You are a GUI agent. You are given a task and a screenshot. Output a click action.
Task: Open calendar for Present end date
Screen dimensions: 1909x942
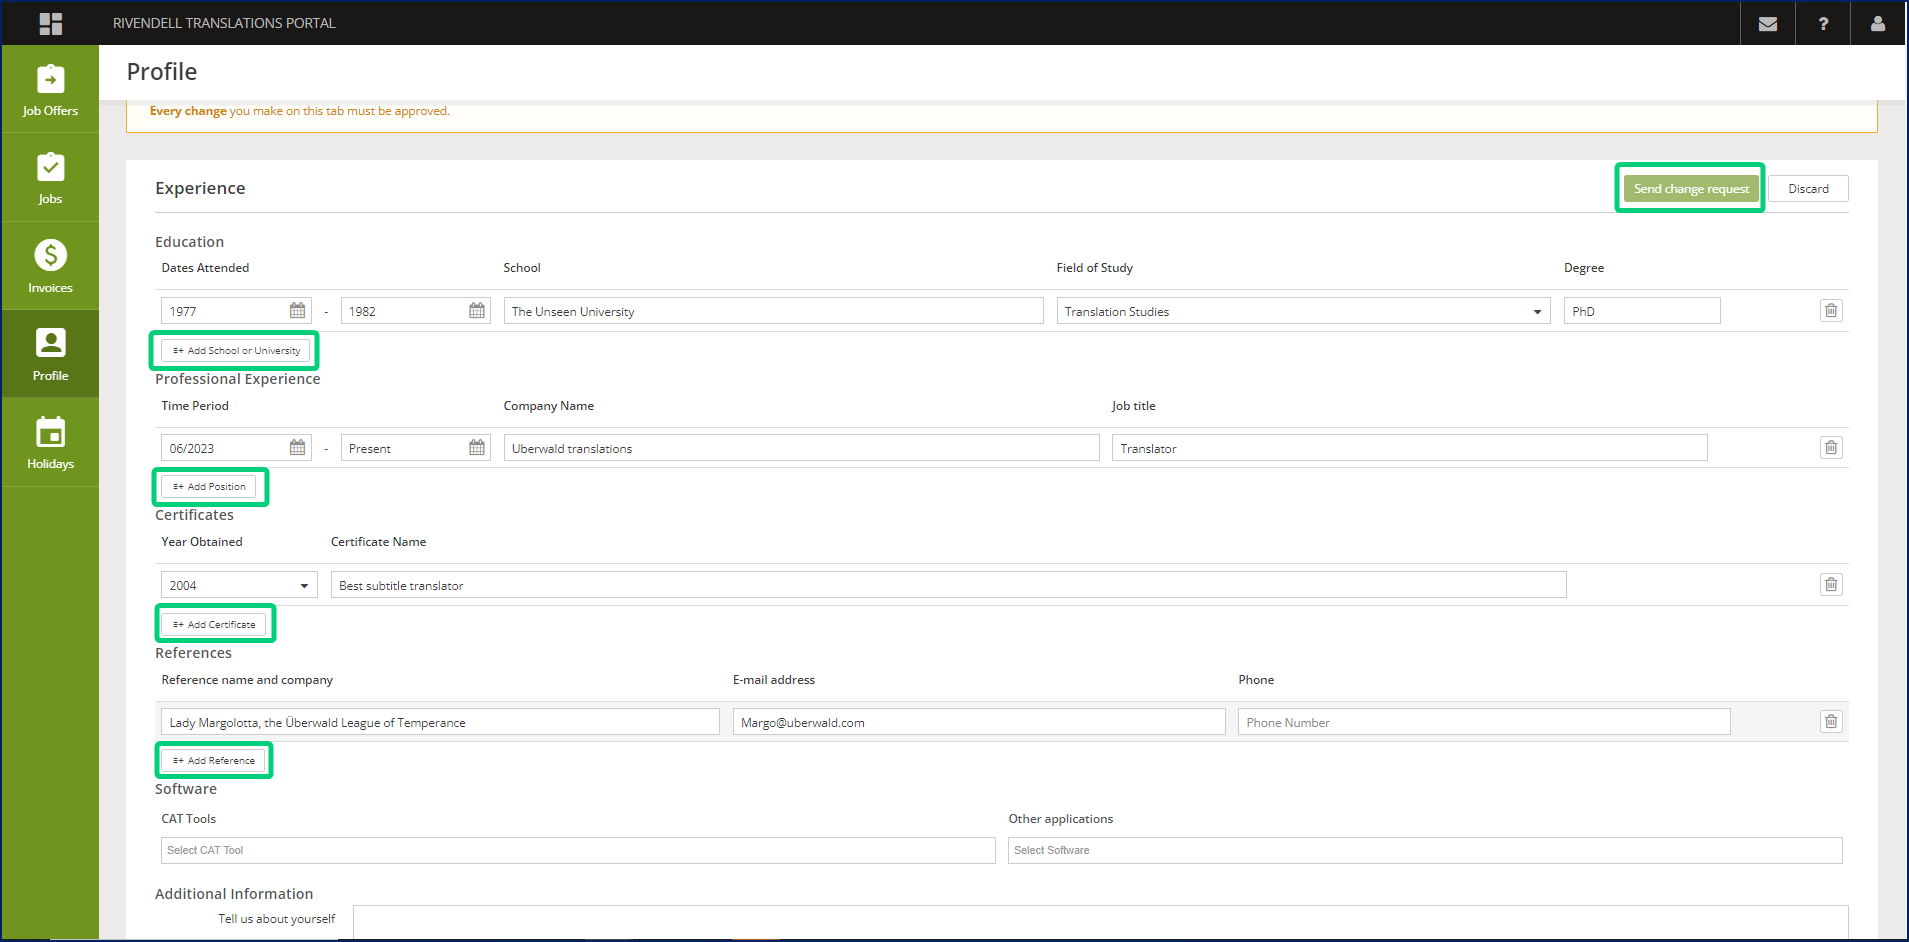coord(477,448)
